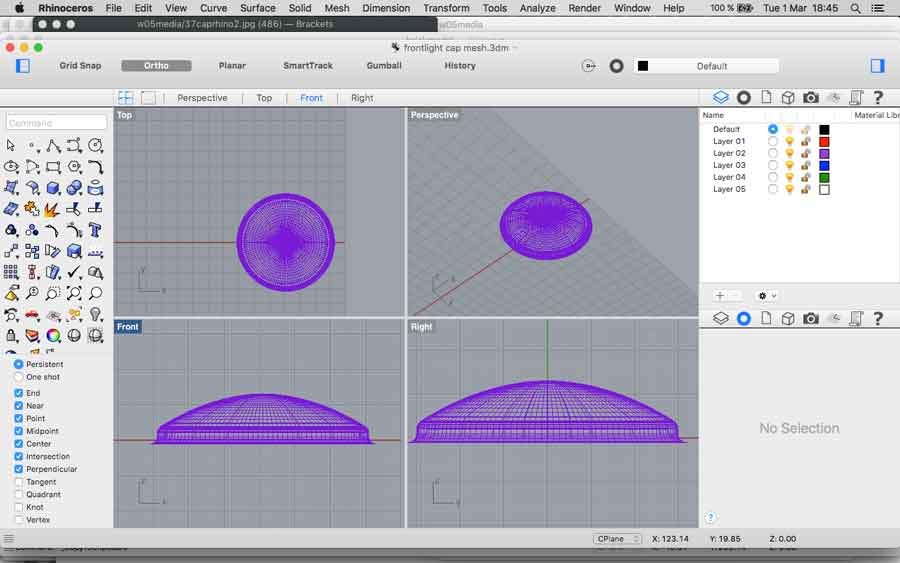Screen dimensions: 900x563
Task: Uncheck the Near osnap checkbox
Action: pos(18,406)
